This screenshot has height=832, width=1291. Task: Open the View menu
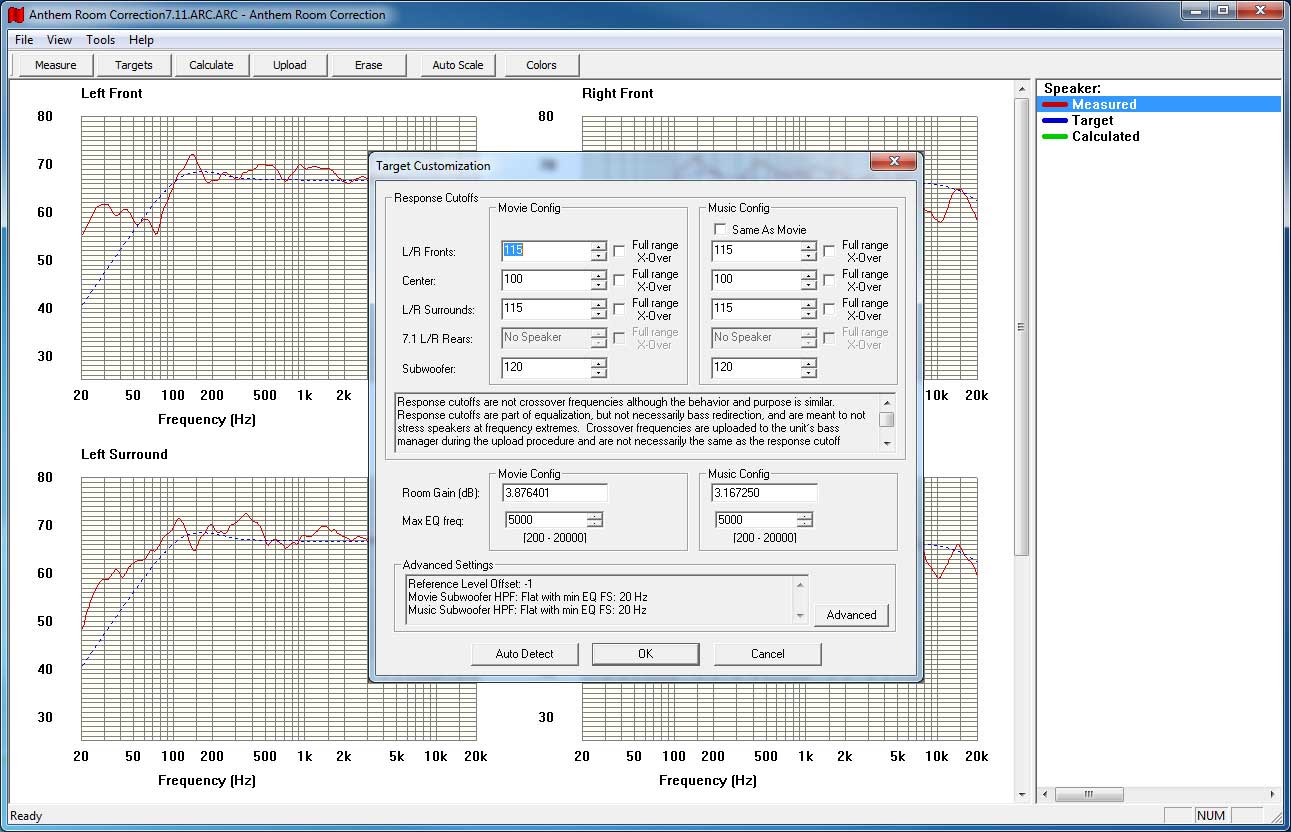pos(59,40)
